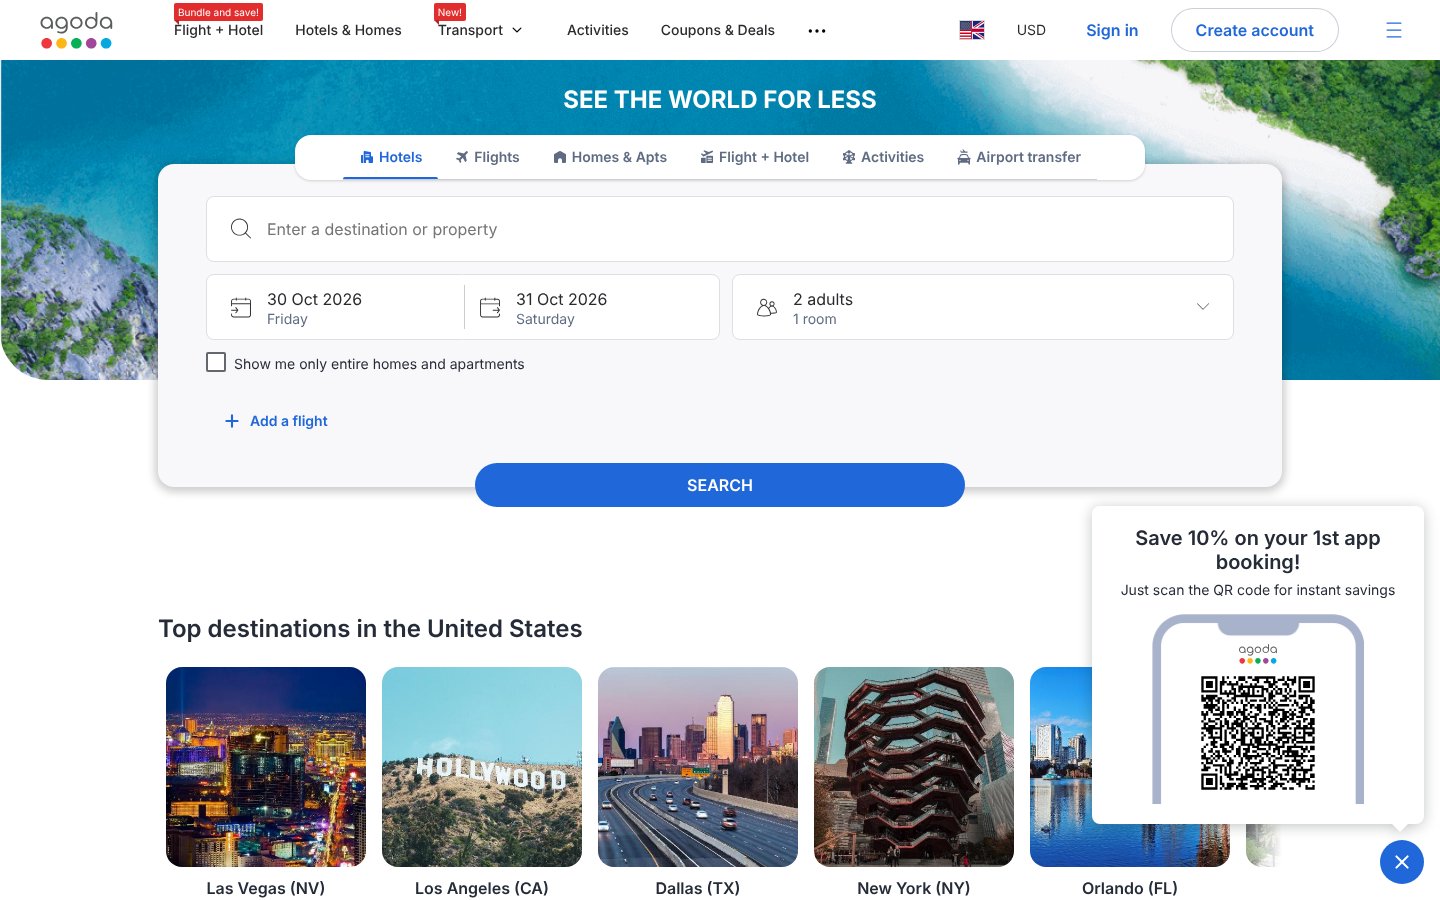Click the check-in calendar icon
Image resolution: width=1440 pixels, height=900 pixels.
(241, 308)
